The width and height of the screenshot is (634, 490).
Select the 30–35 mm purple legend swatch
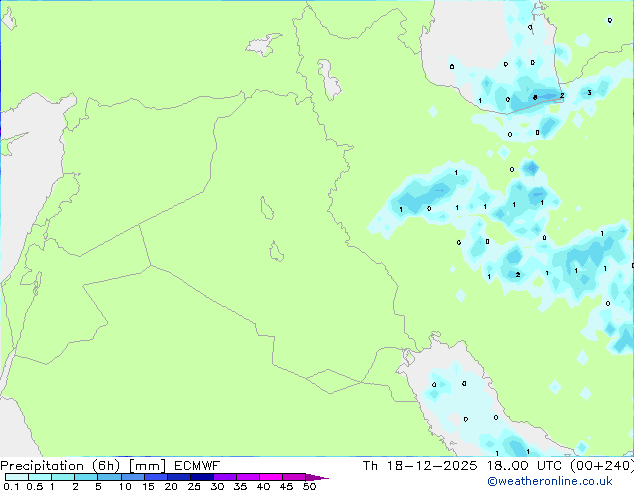225,477
